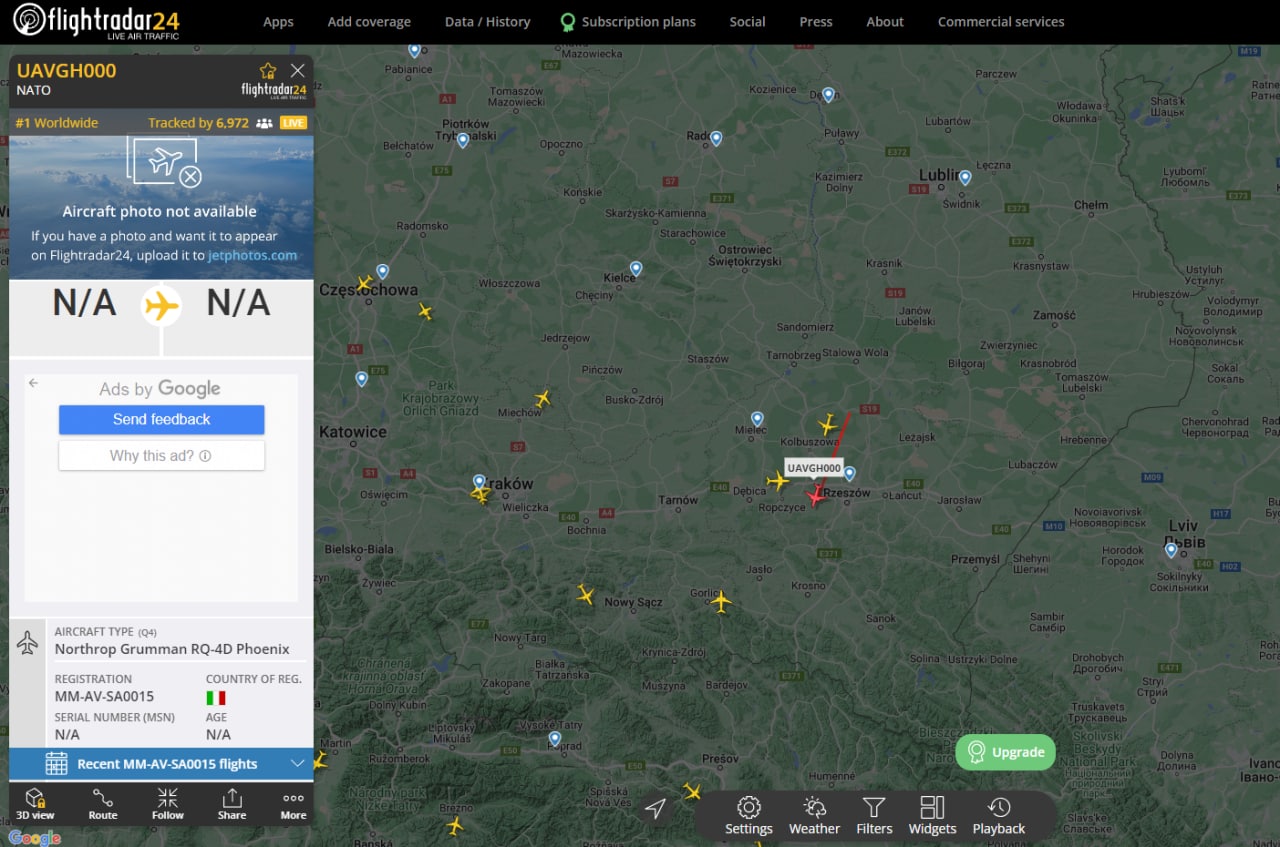This screenshot has width=1280, height=847.
Task: Open the Social menu
Action: tap(747, 21)
